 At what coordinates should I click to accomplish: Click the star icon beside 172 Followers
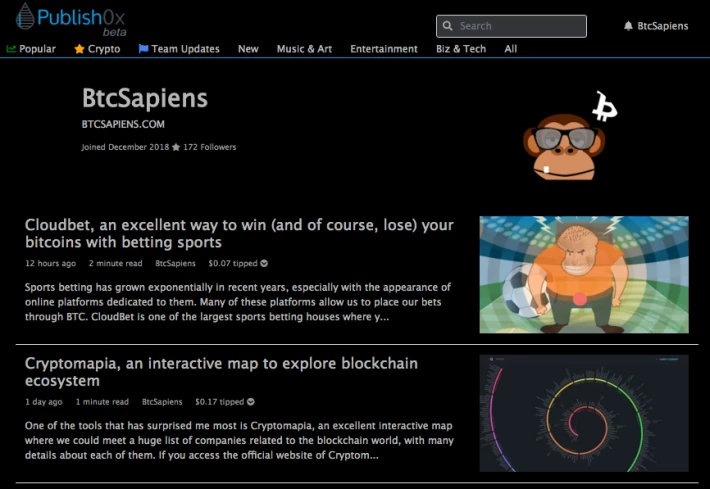(176, 147)
